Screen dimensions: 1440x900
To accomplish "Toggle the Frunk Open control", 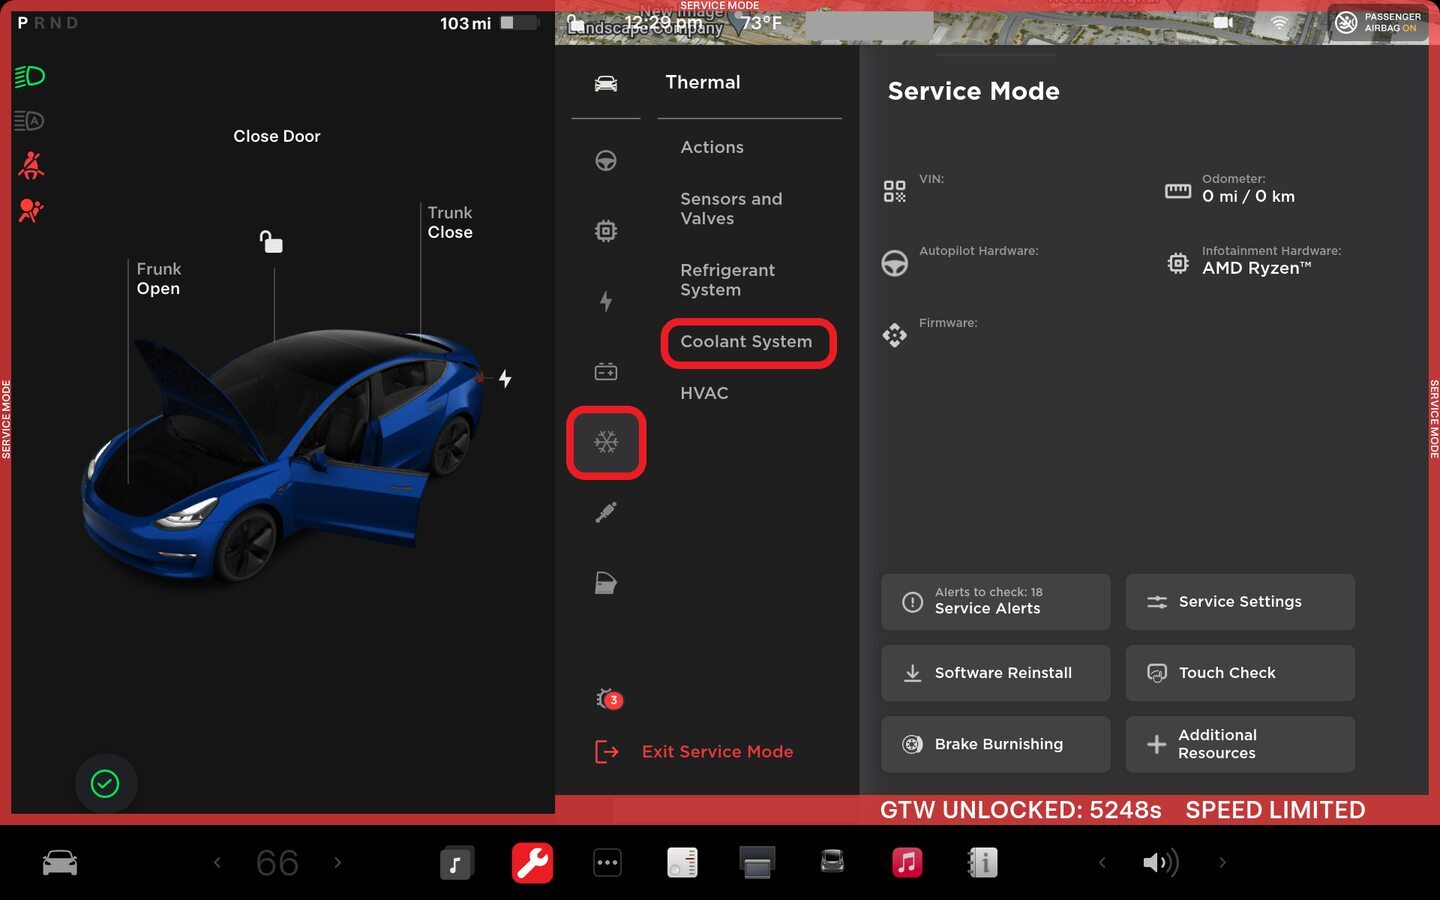I will [158, 279].
